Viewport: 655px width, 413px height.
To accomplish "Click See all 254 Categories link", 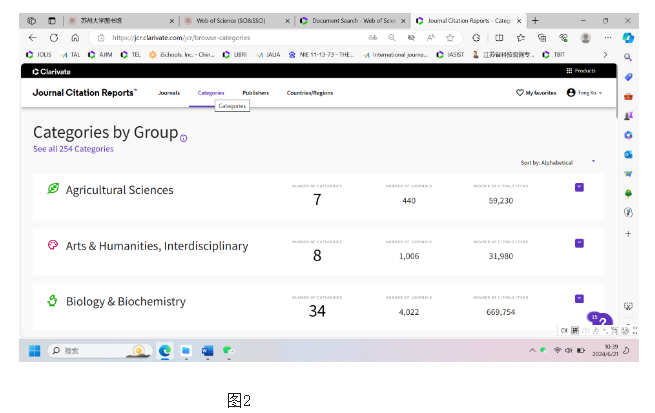I will click(x=73, y=149).
